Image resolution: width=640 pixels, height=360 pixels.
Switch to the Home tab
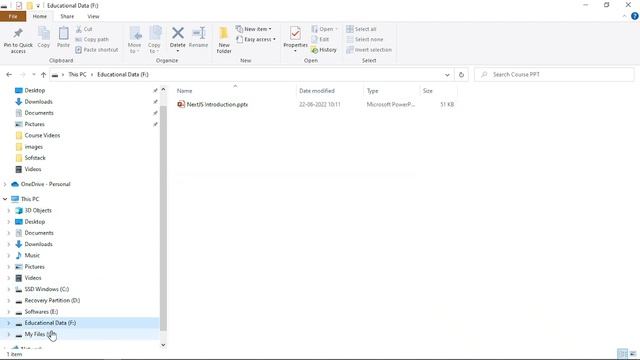40,16
